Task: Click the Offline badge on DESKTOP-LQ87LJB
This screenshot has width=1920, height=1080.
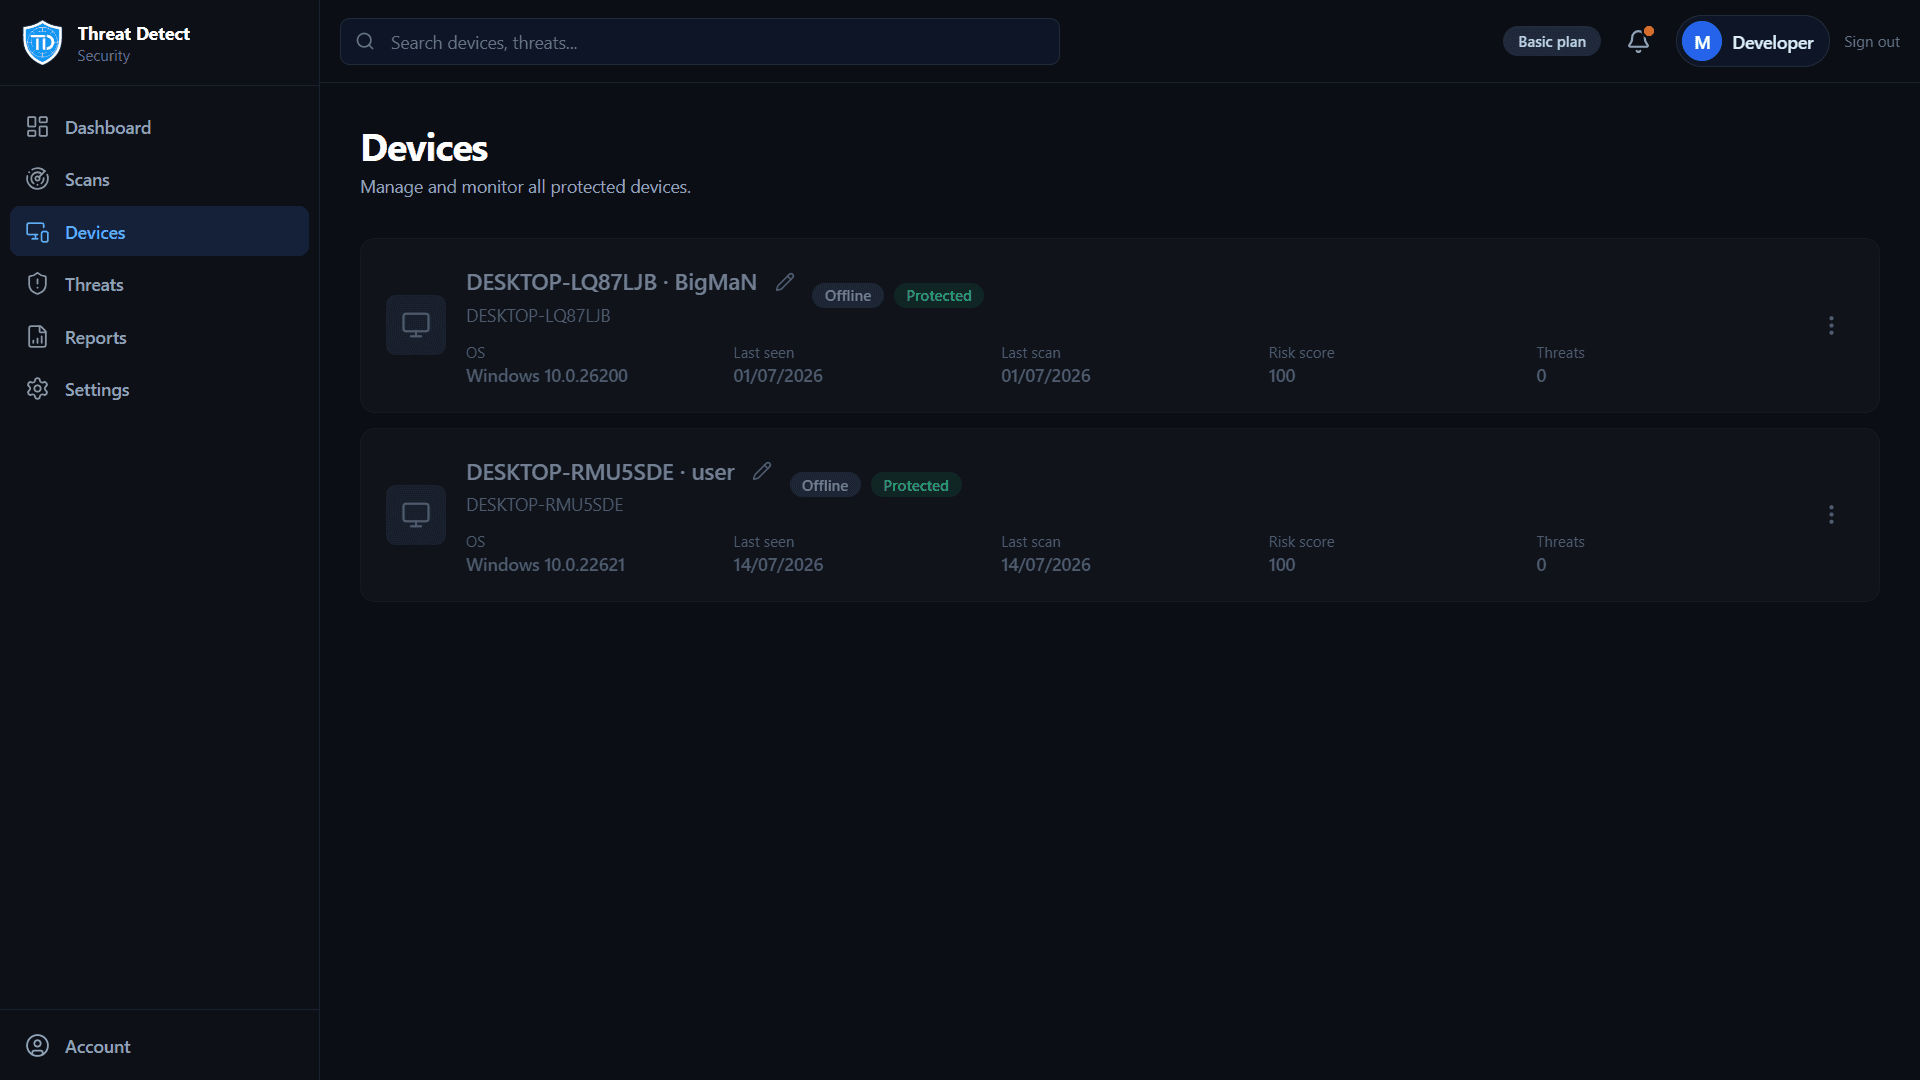Action: (848, 296)
